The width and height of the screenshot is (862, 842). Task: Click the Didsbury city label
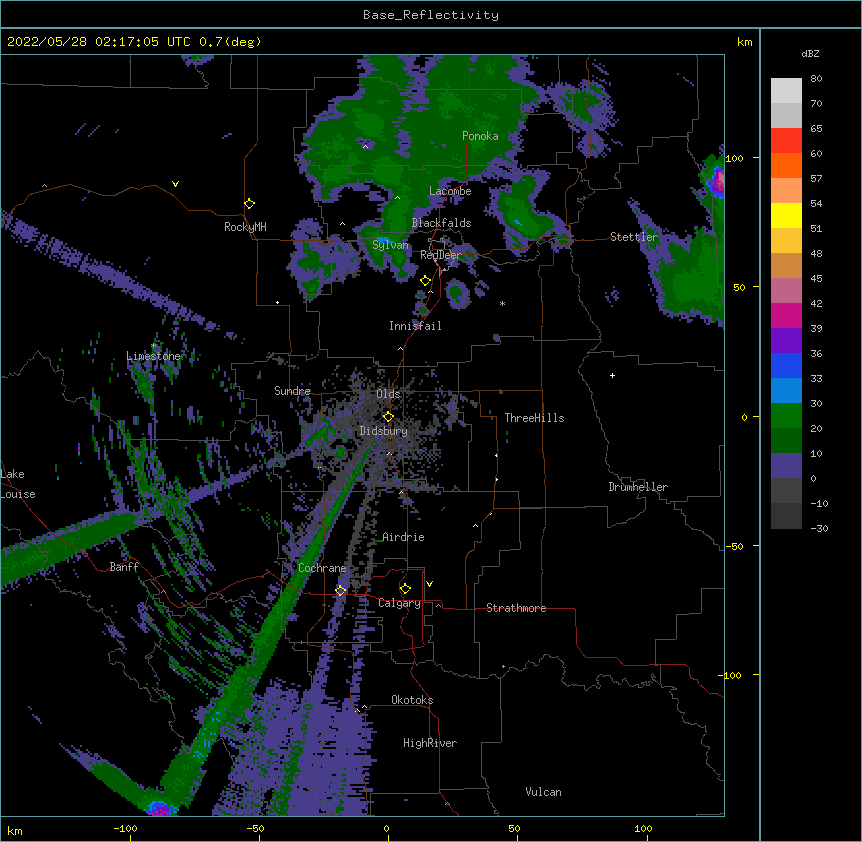coord(383,431)
